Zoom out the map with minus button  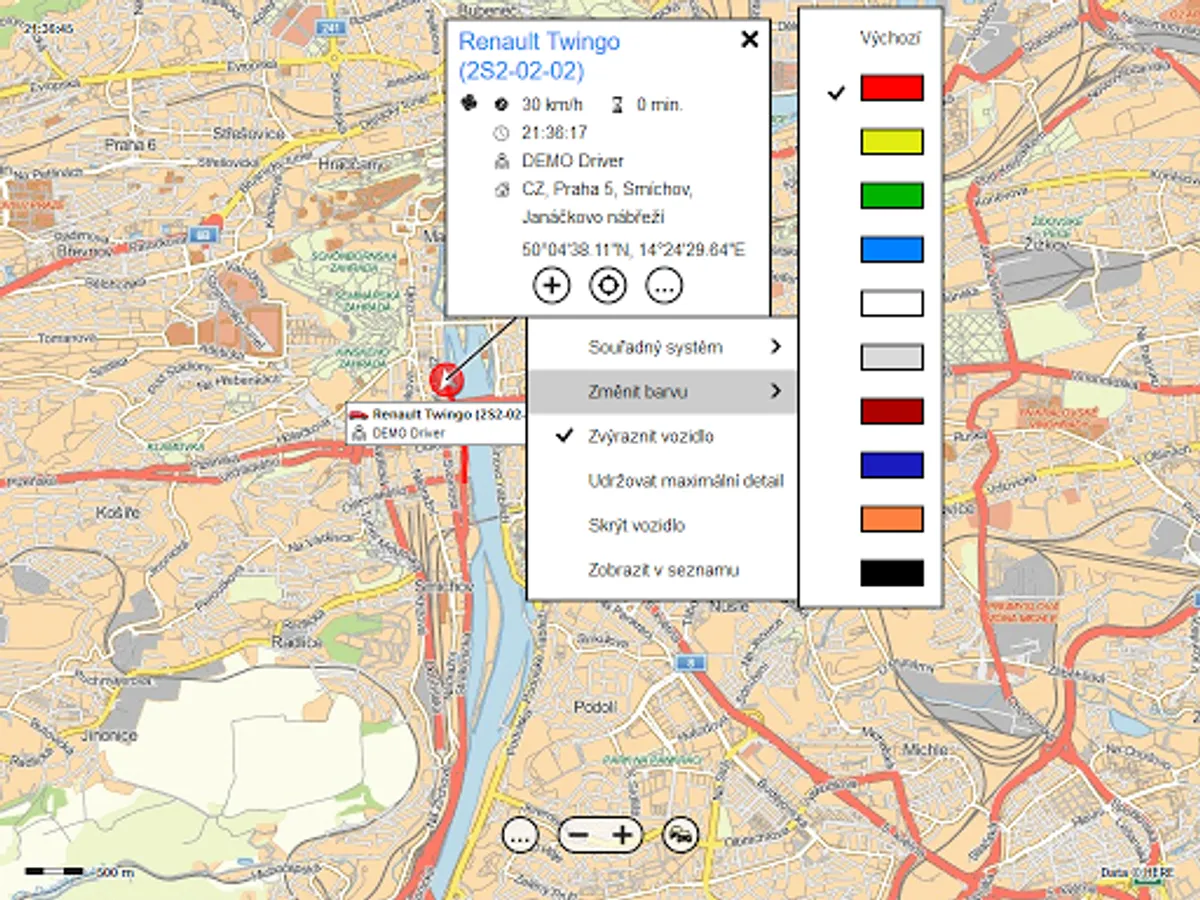579,834
